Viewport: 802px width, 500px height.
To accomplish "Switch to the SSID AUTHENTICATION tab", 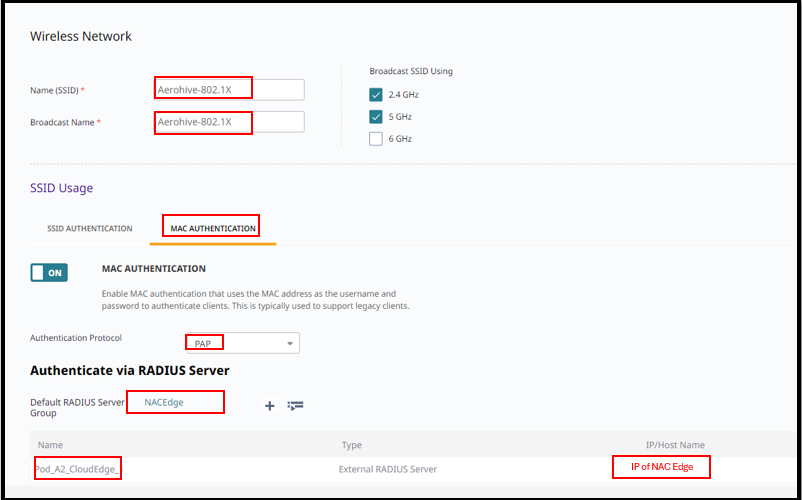I will 90,229.
